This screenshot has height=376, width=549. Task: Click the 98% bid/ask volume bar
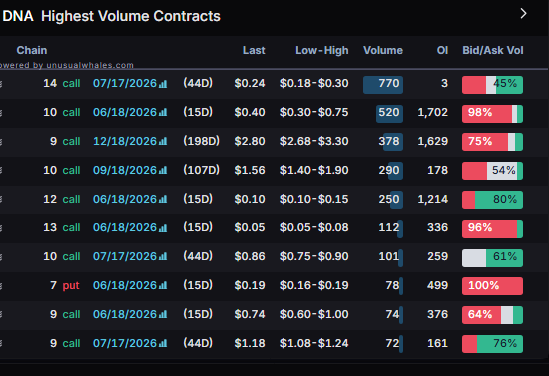pos(492,114)
